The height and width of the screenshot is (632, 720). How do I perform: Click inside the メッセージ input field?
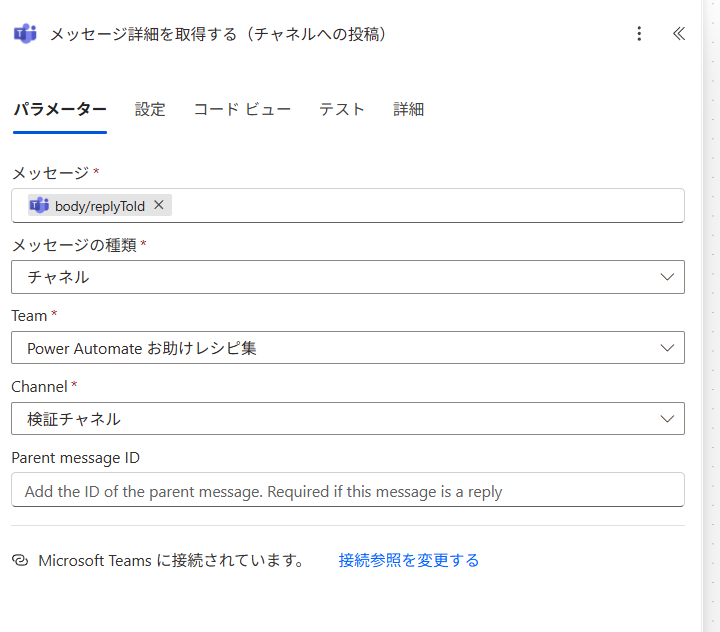coord(348,205)
